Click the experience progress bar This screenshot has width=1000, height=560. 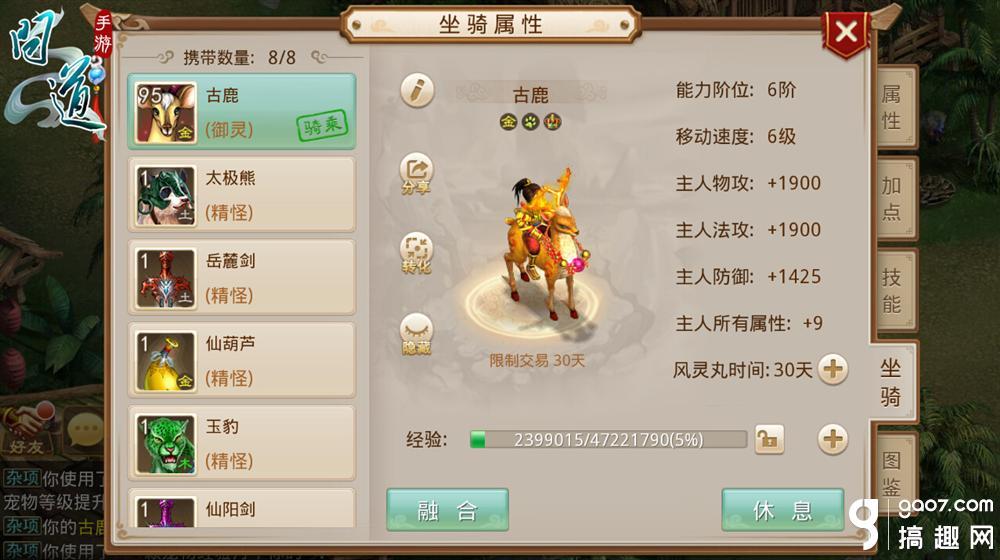(608, 439)
